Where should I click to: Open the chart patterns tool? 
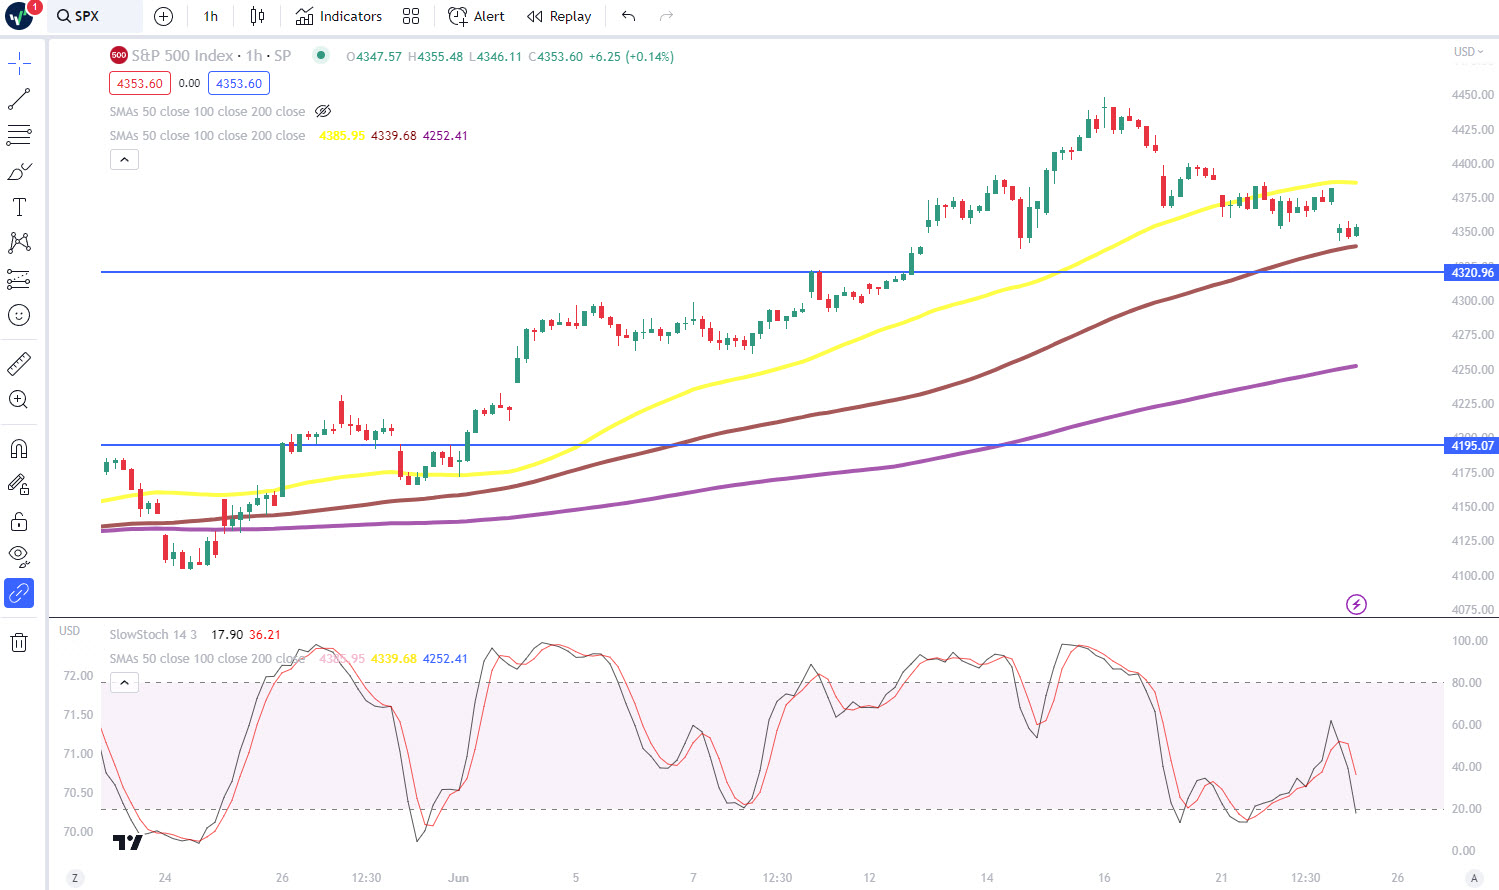click(19, 243)
